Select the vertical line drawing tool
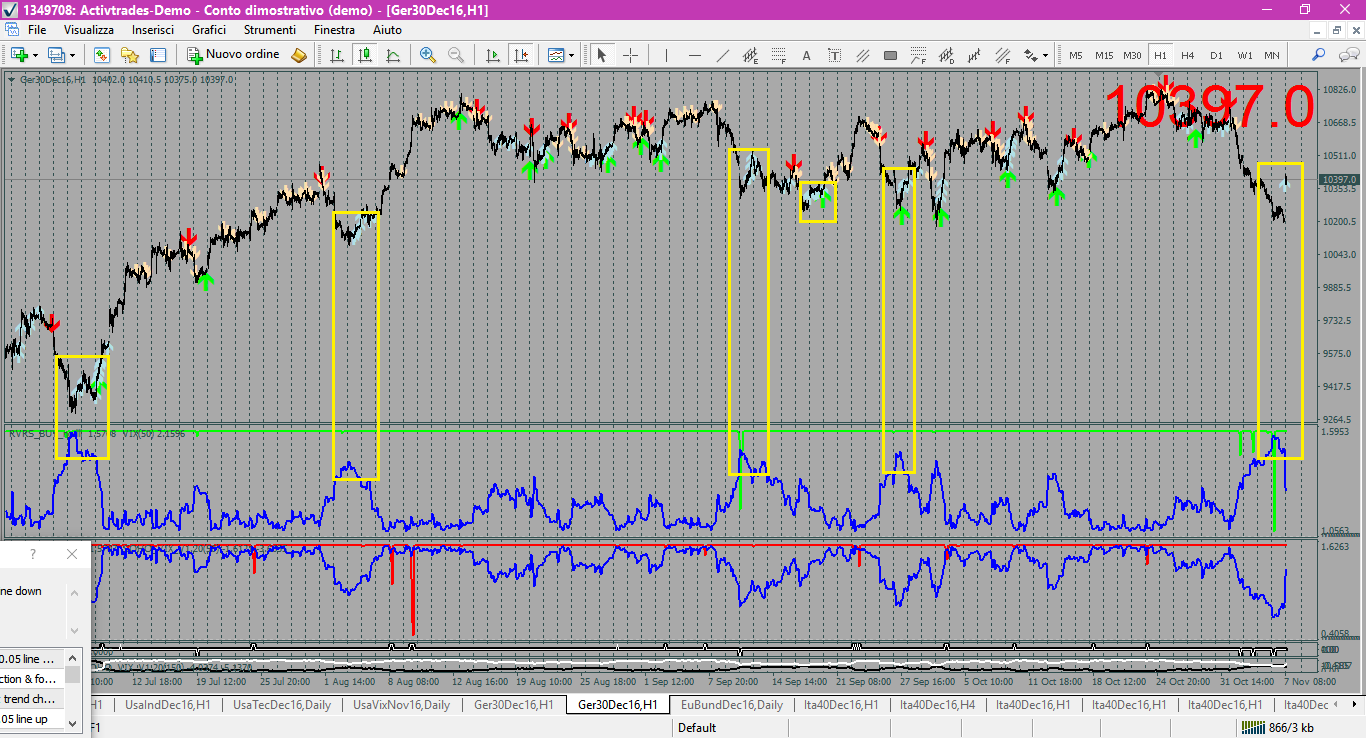This screenshot has height=738, width=1366. [667, 55]
